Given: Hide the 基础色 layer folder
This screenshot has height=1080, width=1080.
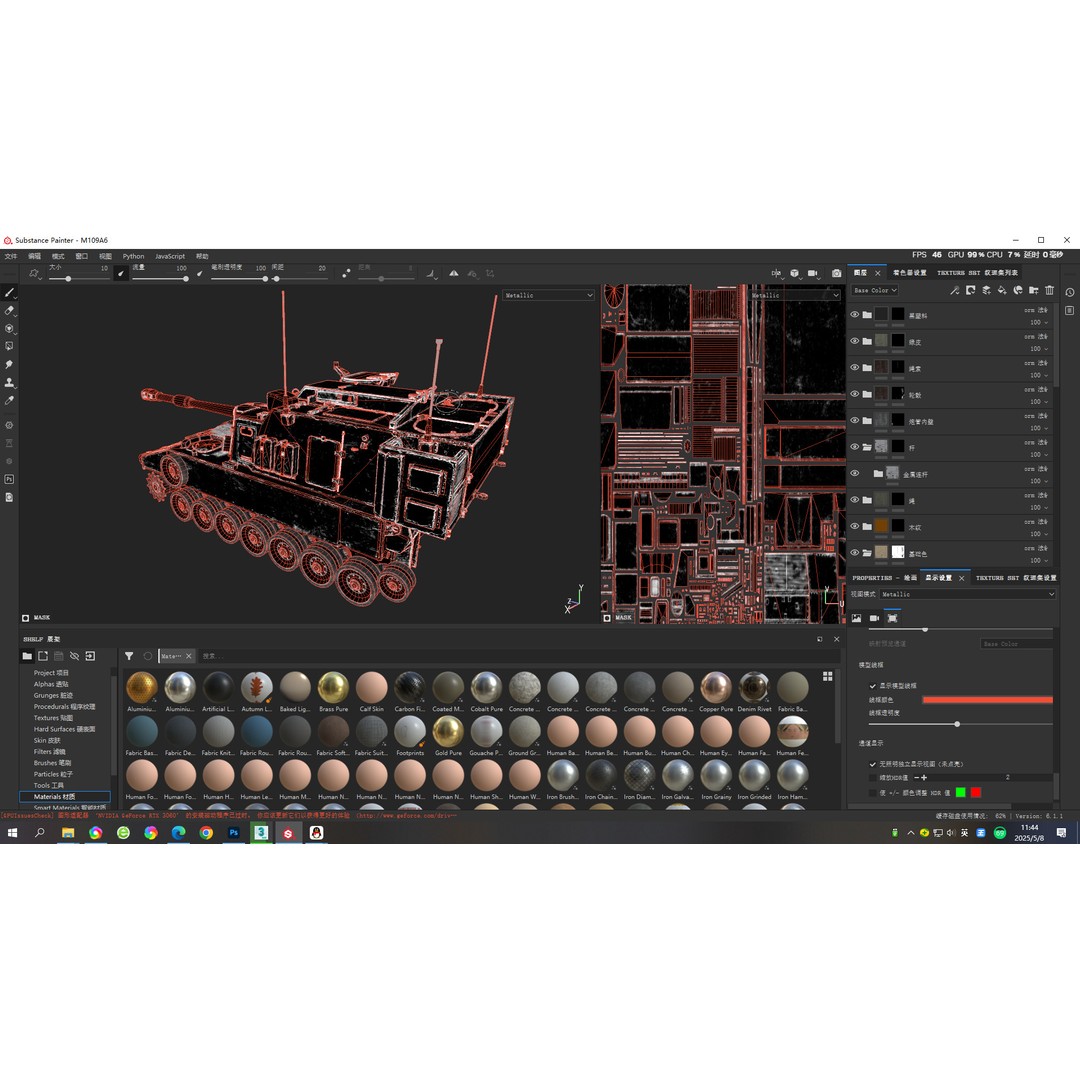Looking at the screenshot, I should click(x=855, y=552).
